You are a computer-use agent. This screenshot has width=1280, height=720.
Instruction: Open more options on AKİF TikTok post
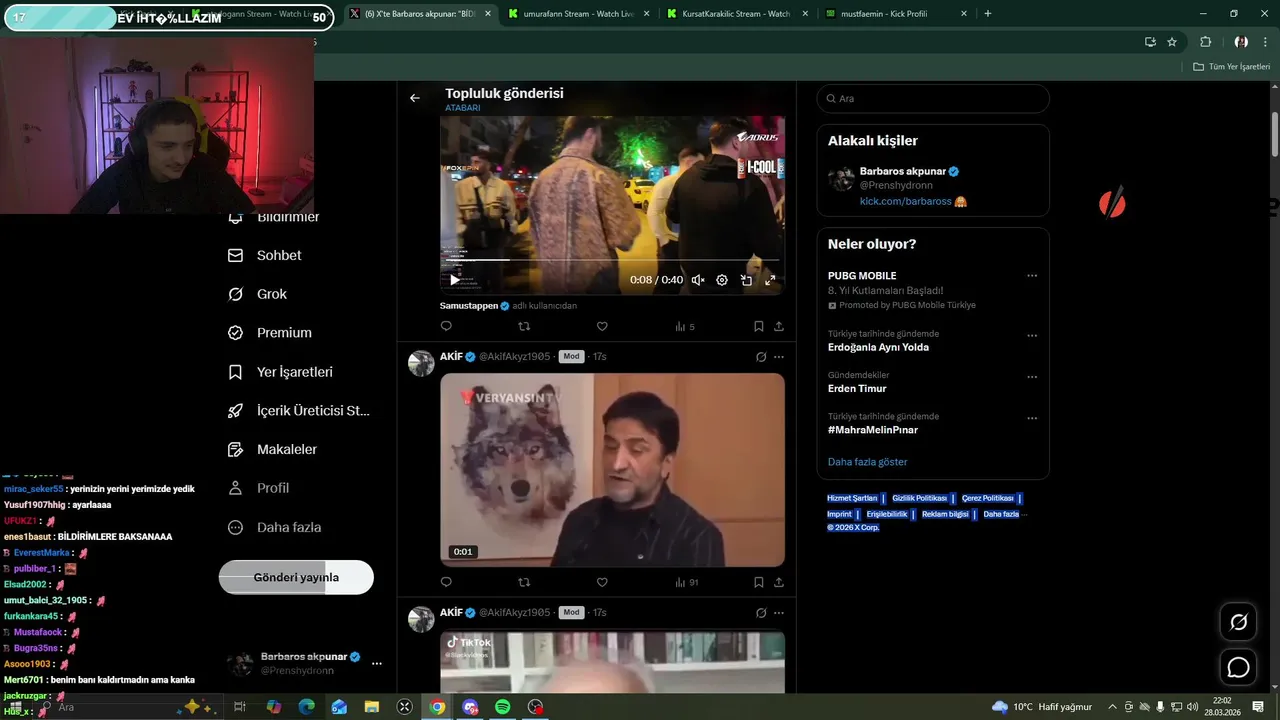pos(779,613)
